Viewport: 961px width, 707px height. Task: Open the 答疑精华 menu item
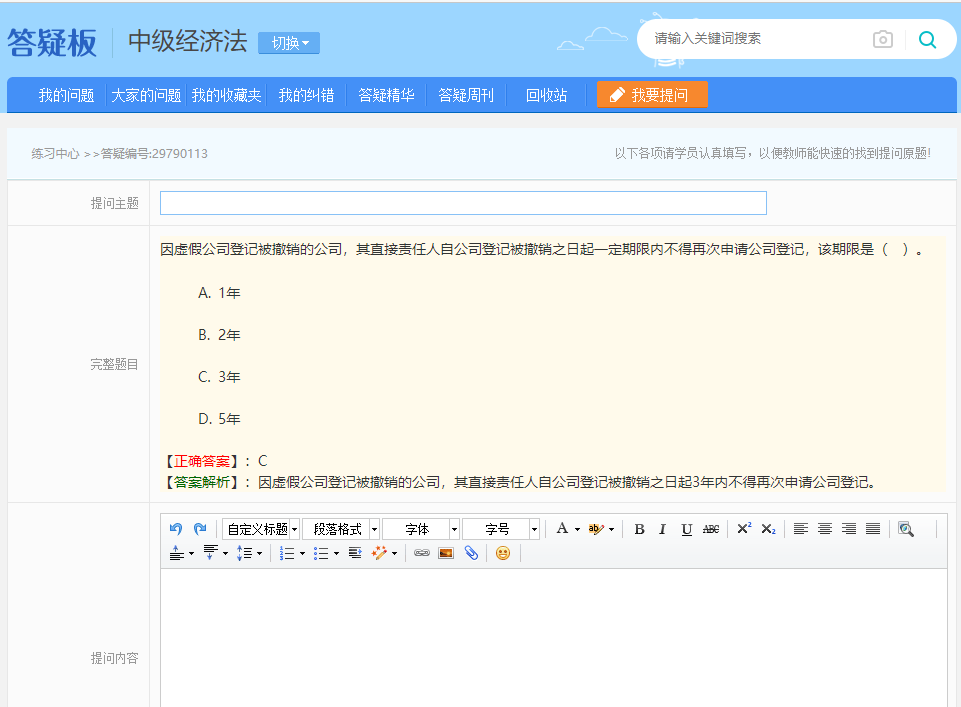coord(385,96)
